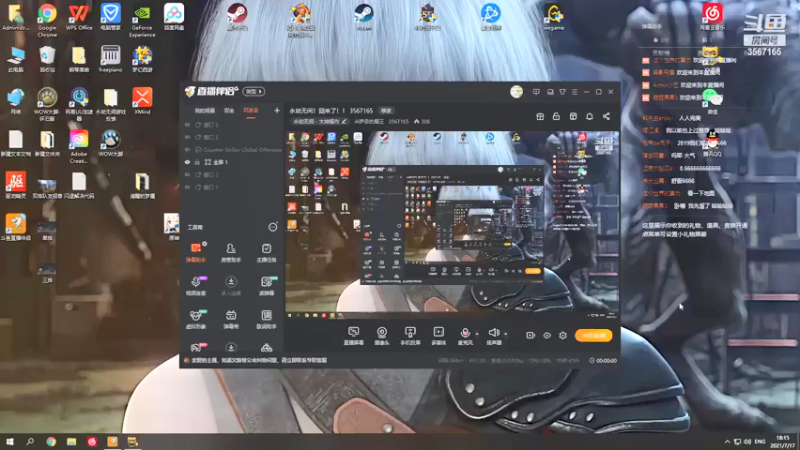Toggle the preview eye icon in bottom toolbar
800x450 pixels.
coord(547,335)
